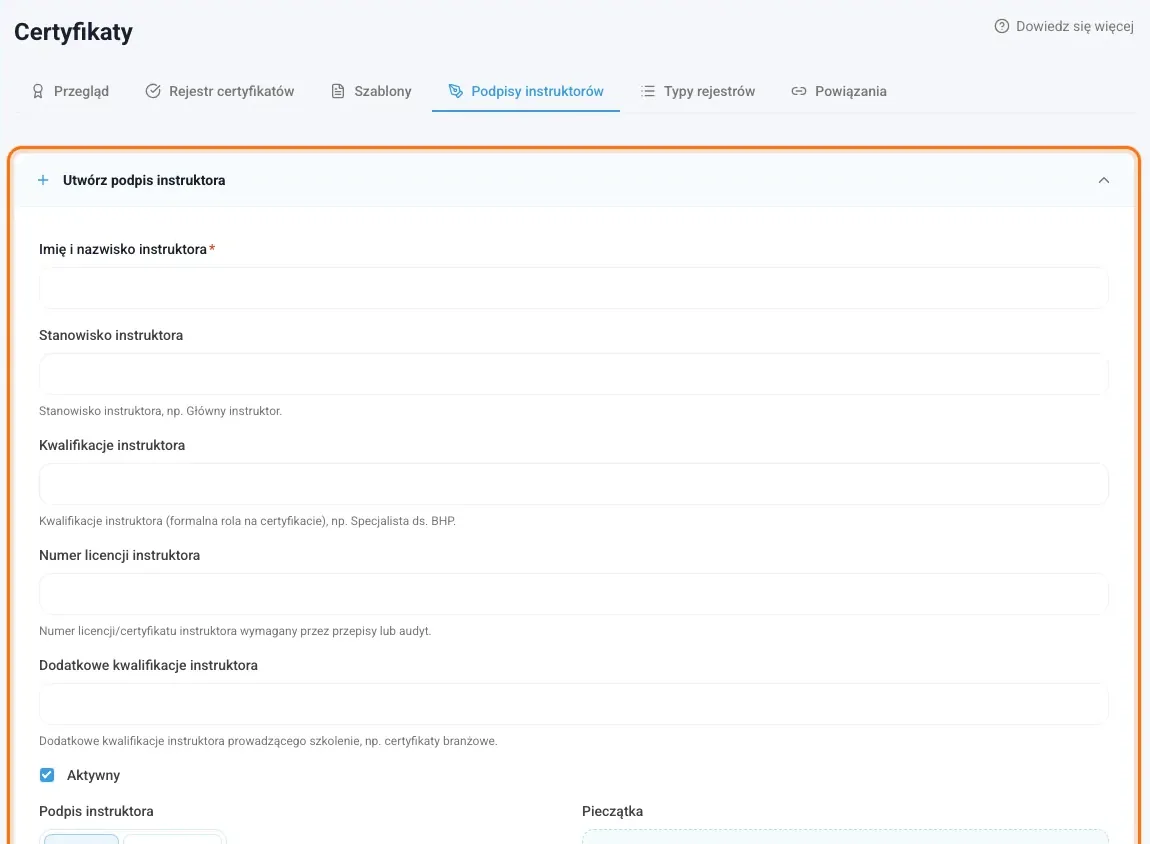This screenshot has width=1150, height=844.
Task: Click the Podpis instruktora label
Action: point(96,811)
